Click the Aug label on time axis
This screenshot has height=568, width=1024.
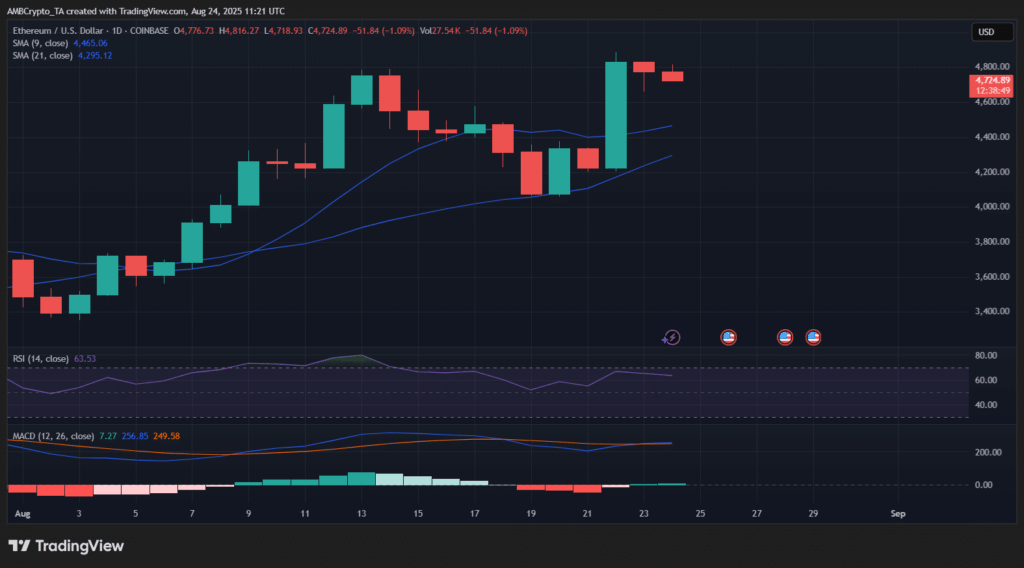[x=22, y=513]
